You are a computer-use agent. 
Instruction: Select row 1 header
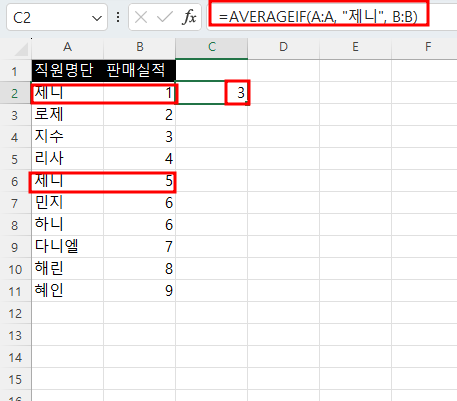click(15, 71)
